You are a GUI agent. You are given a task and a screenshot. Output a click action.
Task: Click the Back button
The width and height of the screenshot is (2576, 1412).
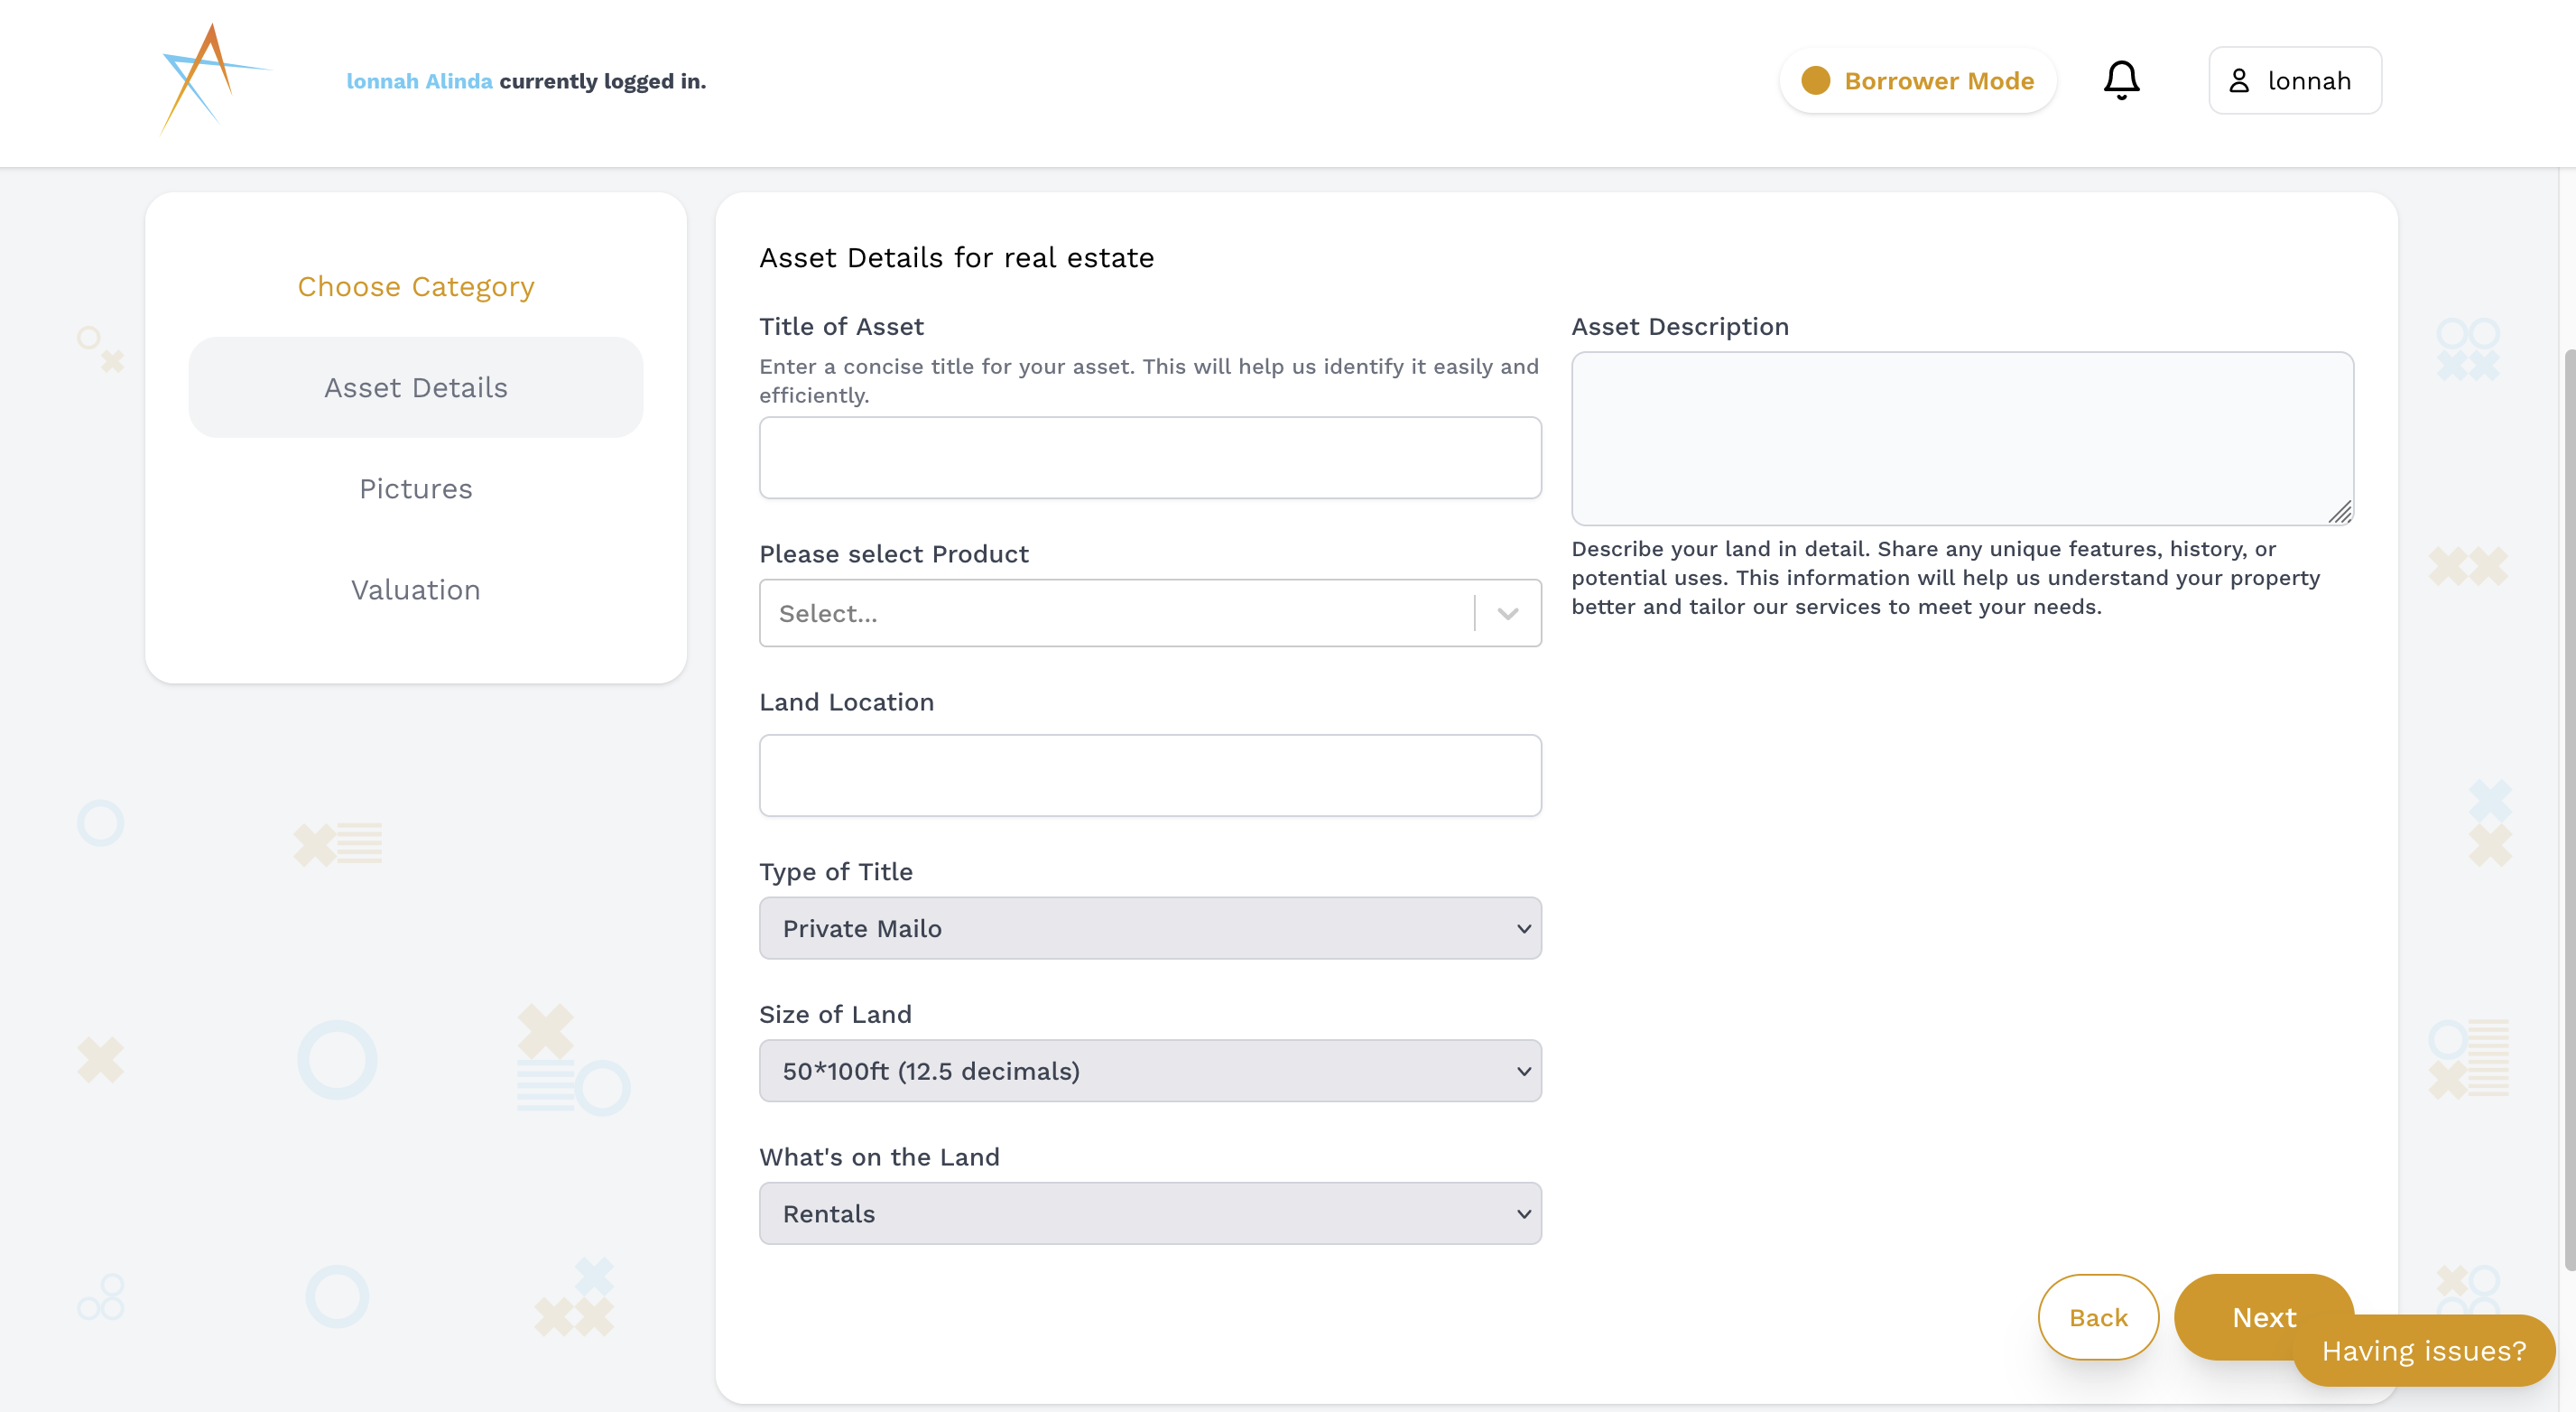(x=2098, y=1318)
